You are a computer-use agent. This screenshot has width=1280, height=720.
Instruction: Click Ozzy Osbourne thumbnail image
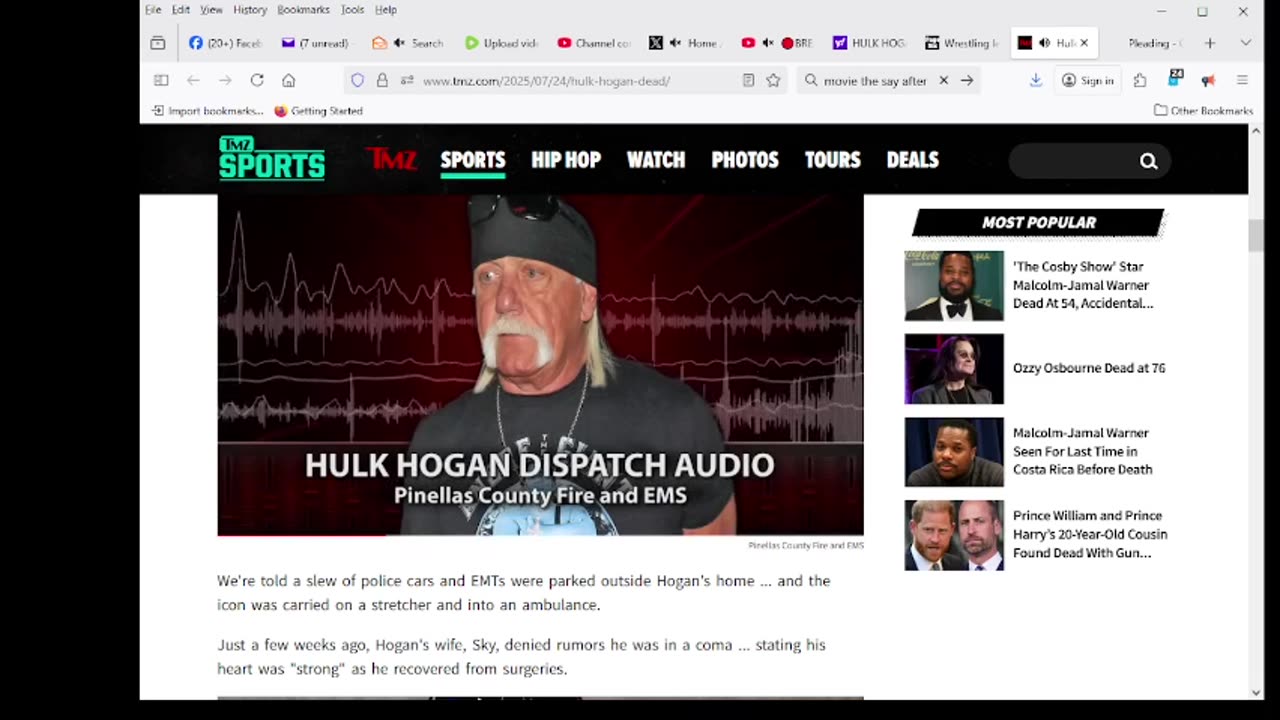click(954, 369)
